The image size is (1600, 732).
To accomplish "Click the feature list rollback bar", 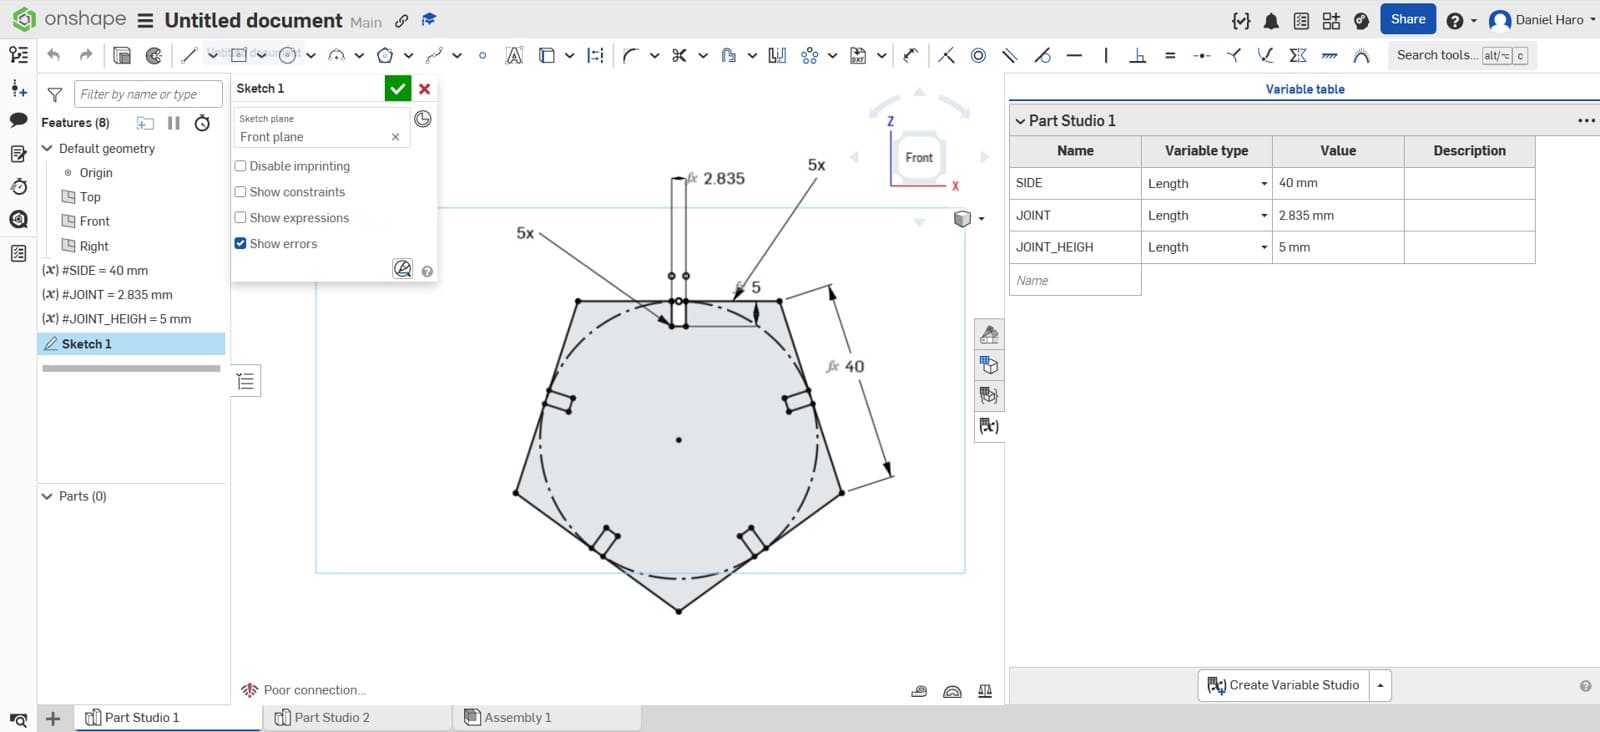I will (x=131, y=368).
